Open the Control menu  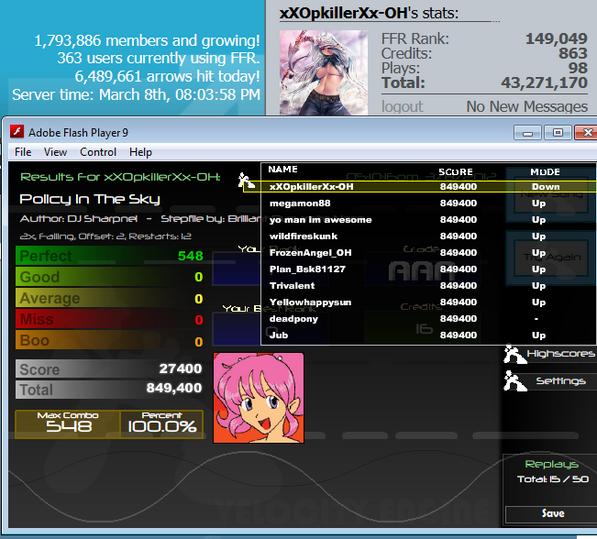98,152
